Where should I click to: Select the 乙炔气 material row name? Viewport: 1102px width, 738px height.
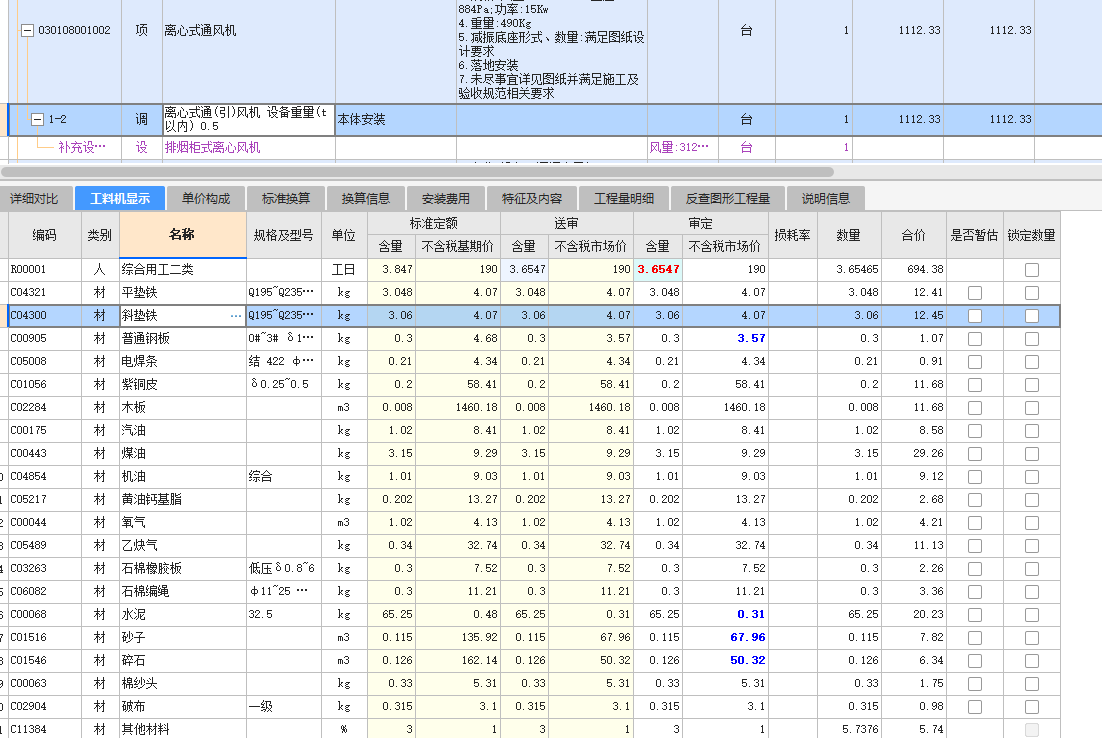(x=139, y=545)
